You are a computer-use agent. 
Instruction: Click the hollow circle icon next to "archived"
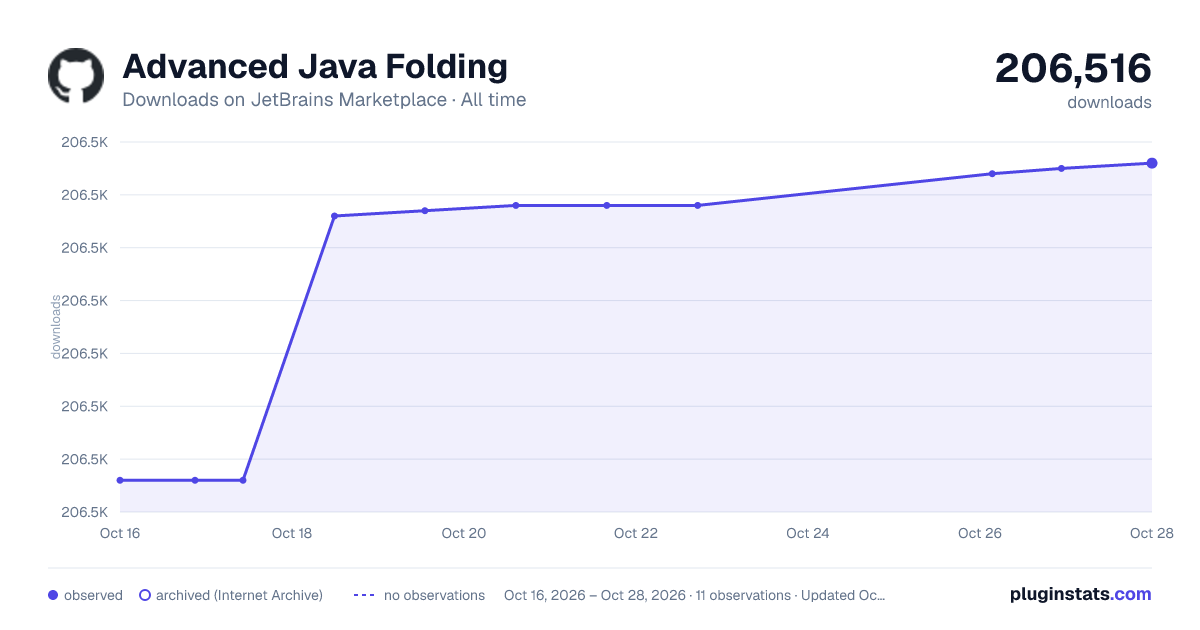coord(144,595)
